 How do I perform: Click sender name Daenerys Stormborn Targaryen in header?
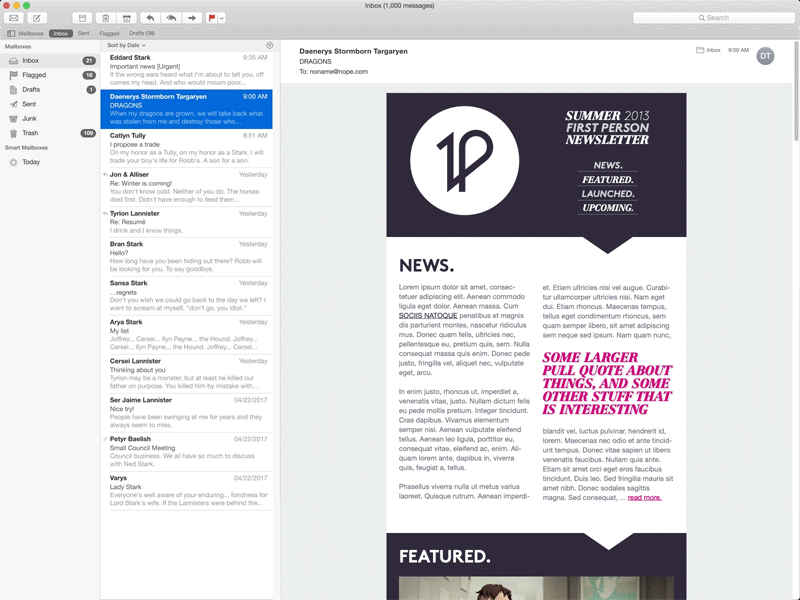353,51
